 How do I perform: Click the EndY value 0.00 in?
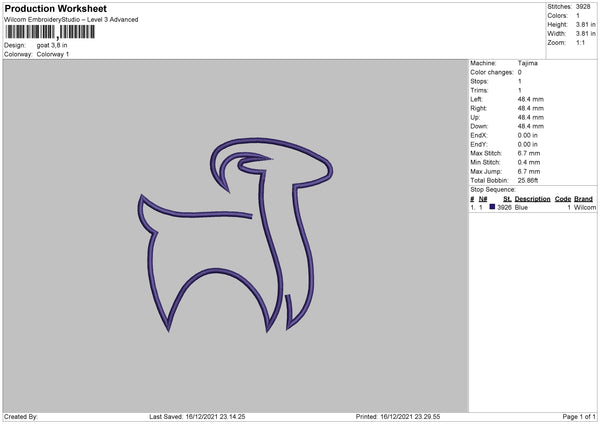(x=528, y=145)
